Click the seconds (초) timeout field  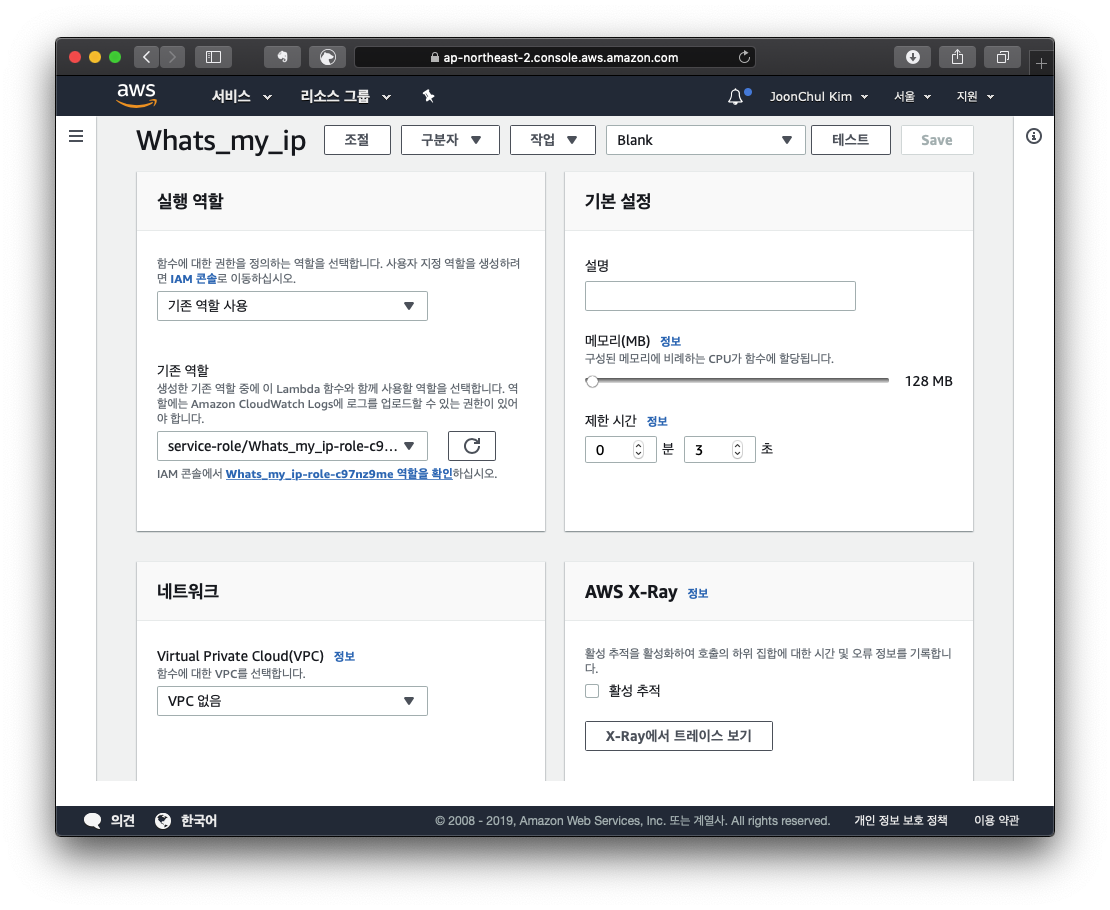[x=719, y=450]
